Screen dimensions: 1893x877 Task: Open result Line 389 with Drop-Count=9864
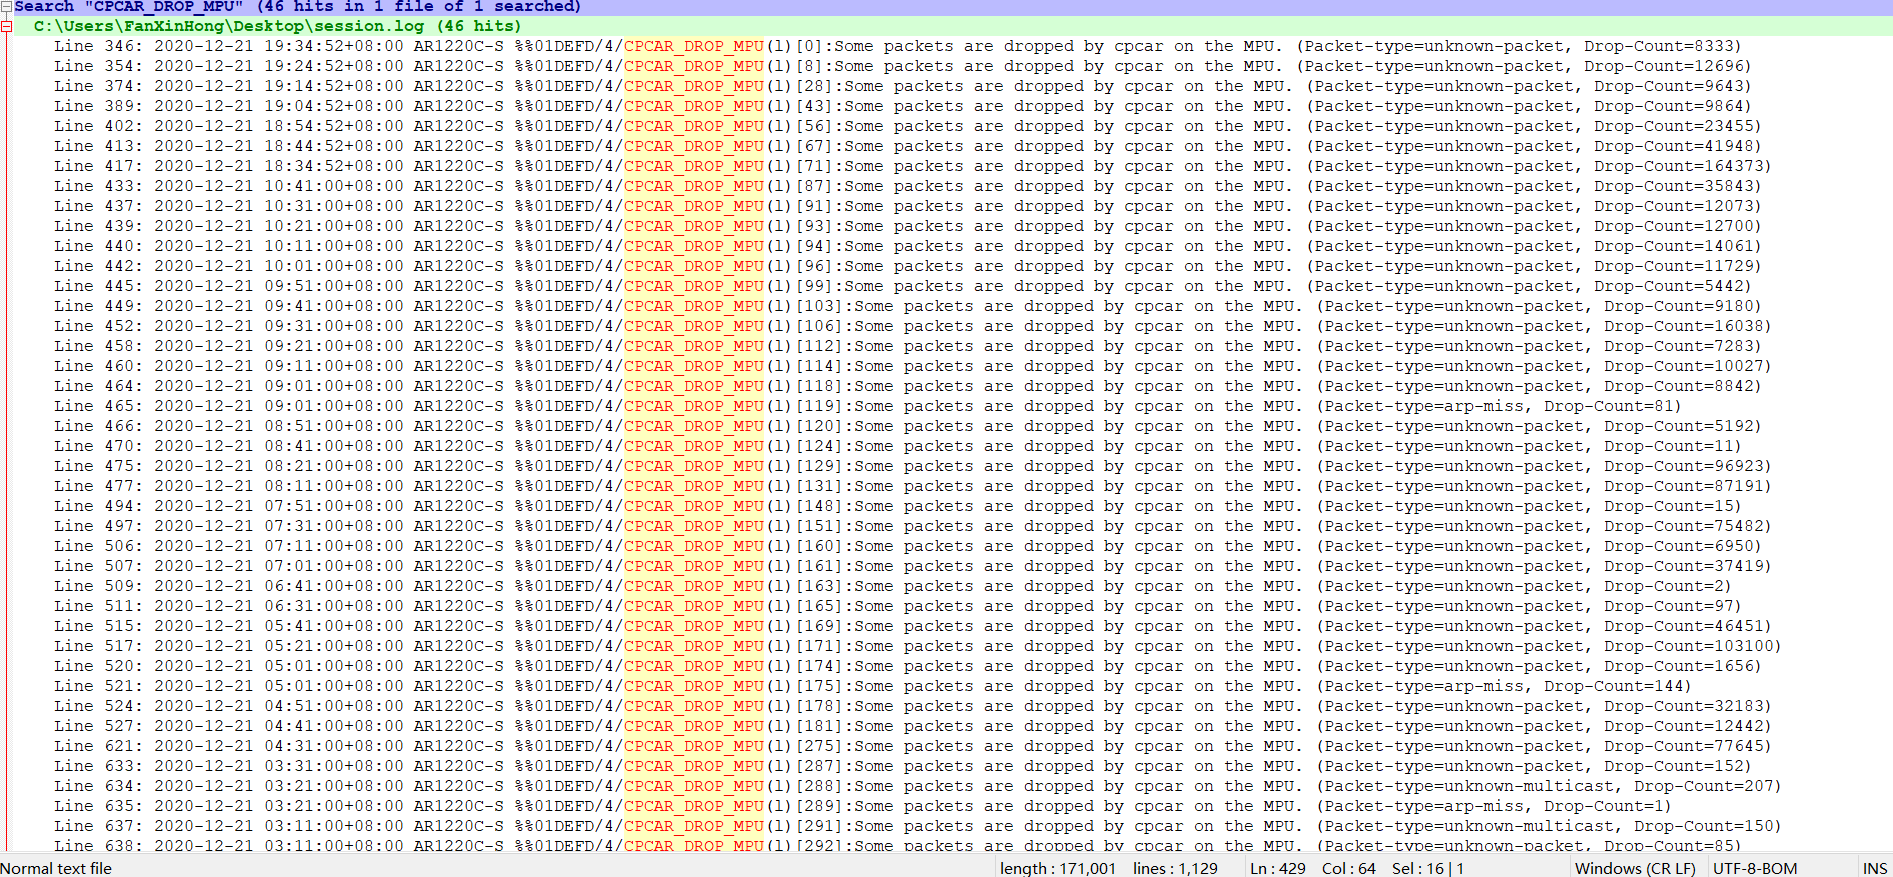903,106
